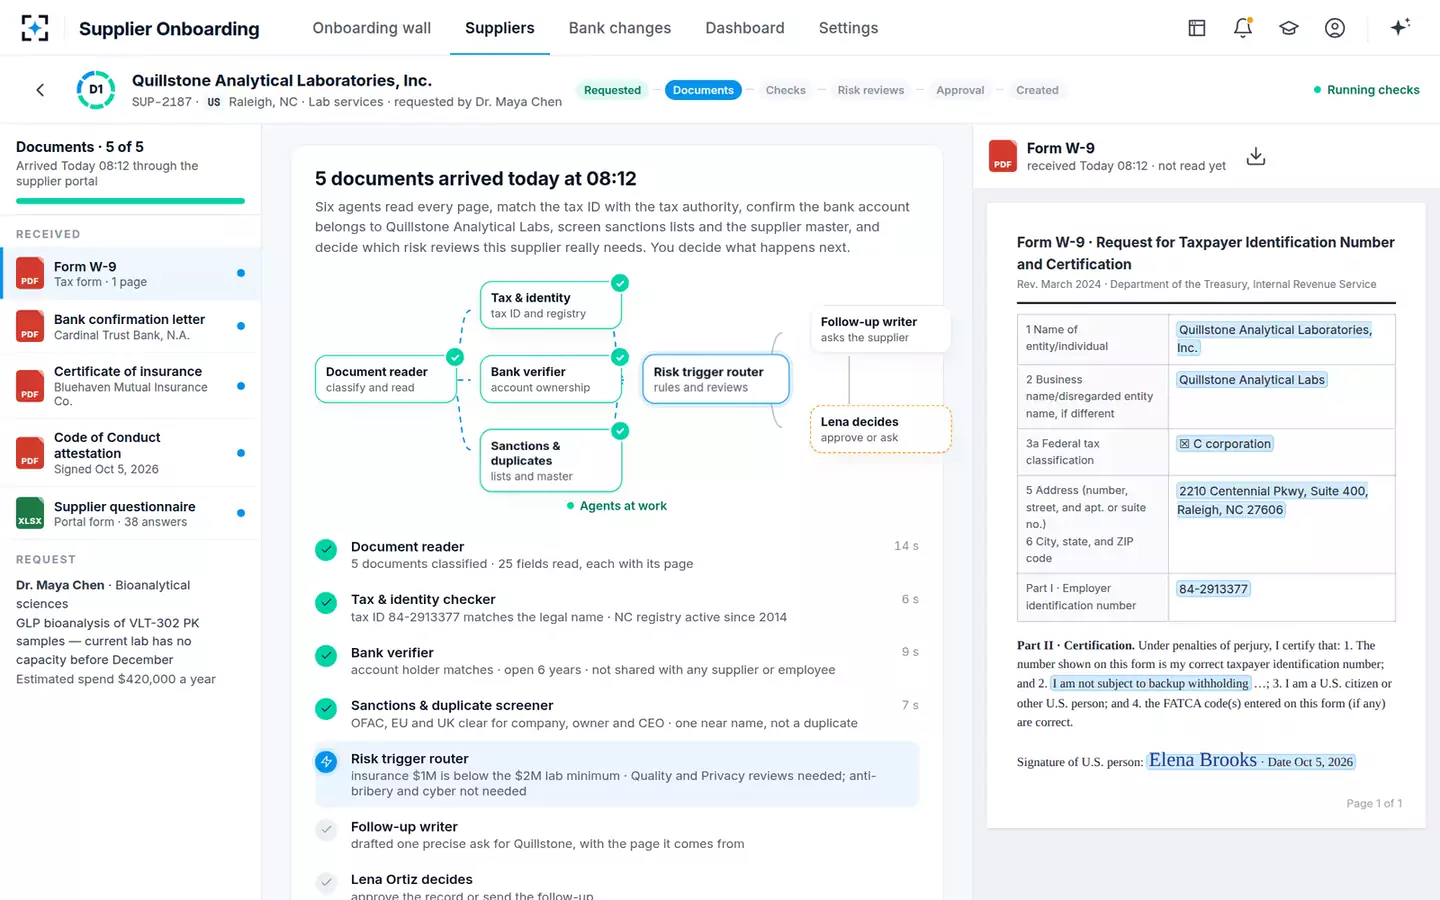This screenshot has height=900, width=1440.
Task: Click the Risk trigger router diagram node
Action: (716, 379)
